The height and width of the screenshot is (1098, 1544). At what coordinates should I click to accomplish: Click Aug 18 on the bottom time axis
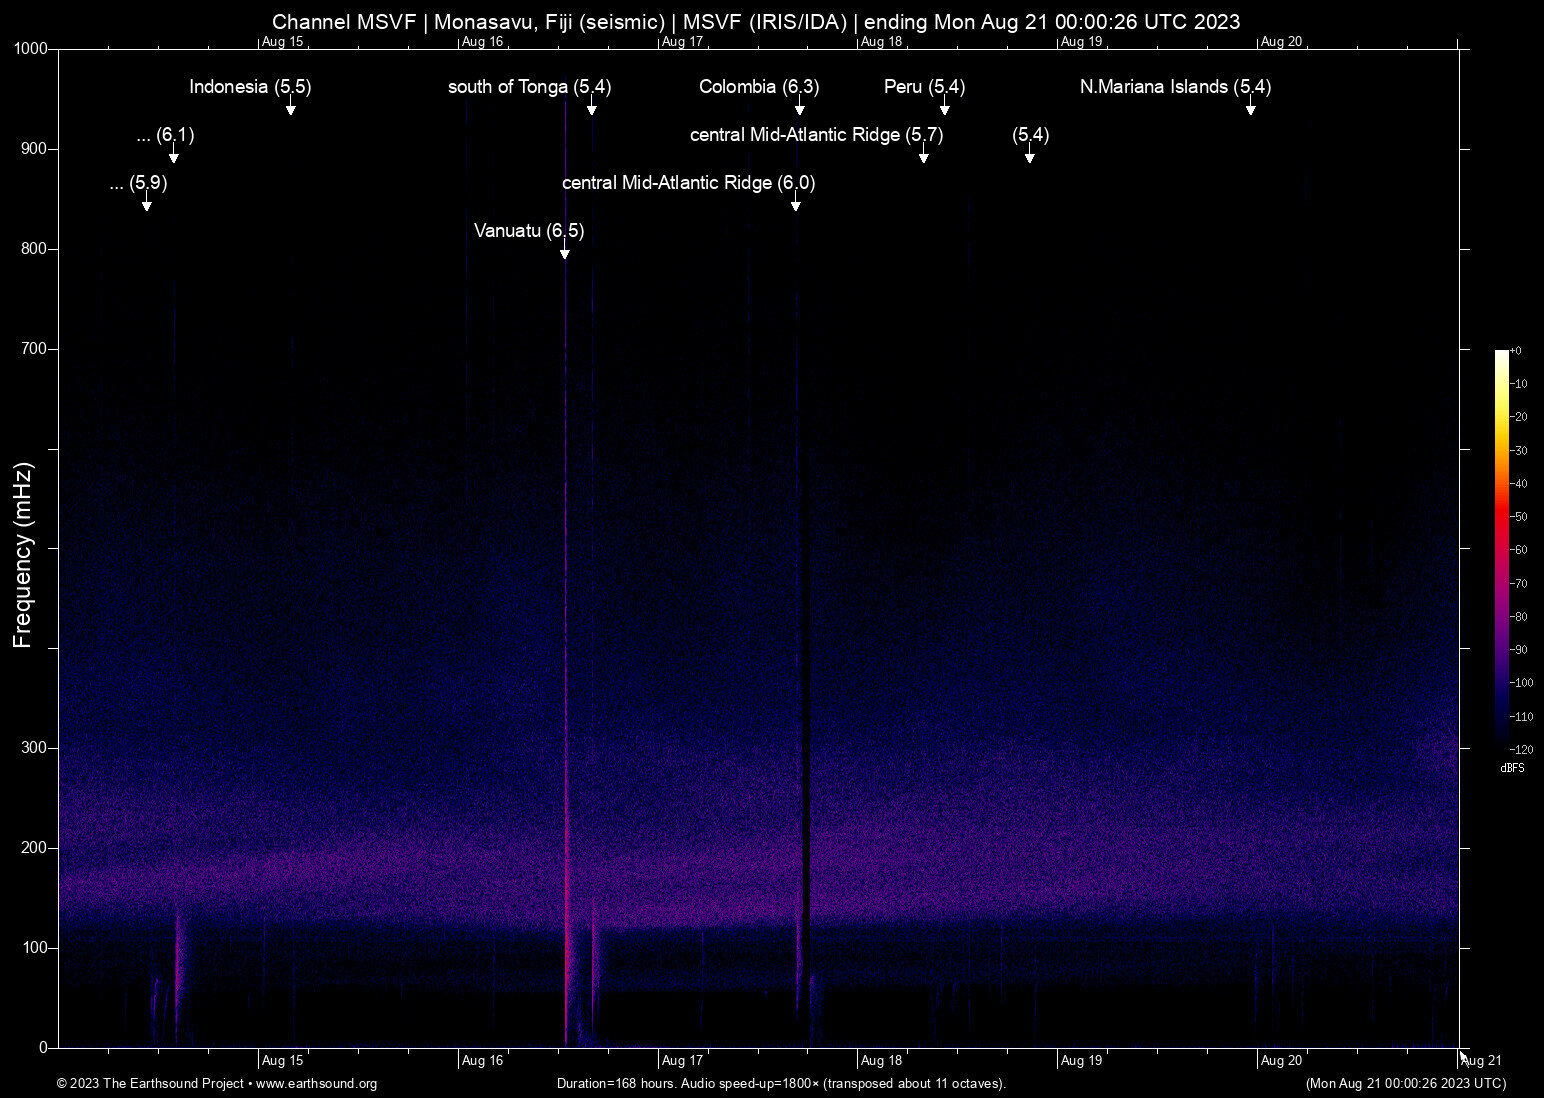[882, 1061]
